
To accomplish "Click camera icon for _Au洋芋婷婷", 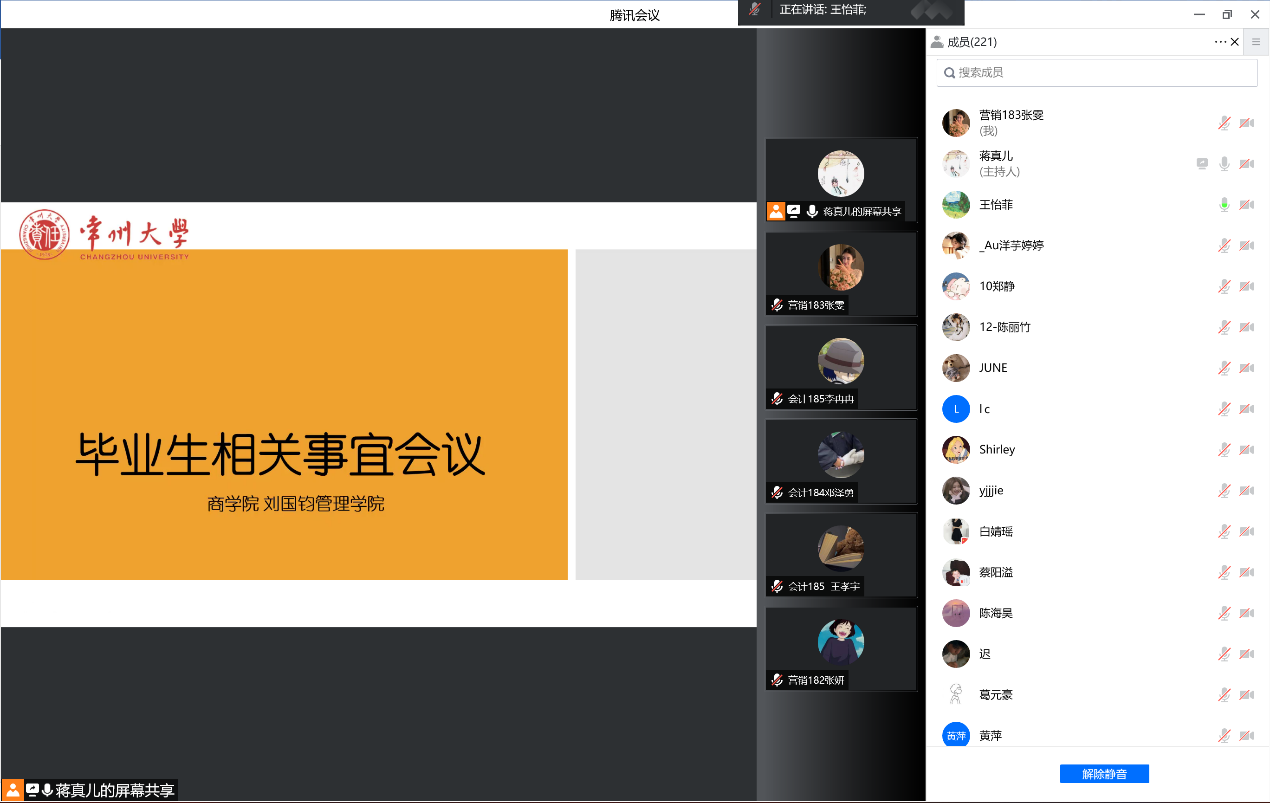I will click(x=1247, y=246).
